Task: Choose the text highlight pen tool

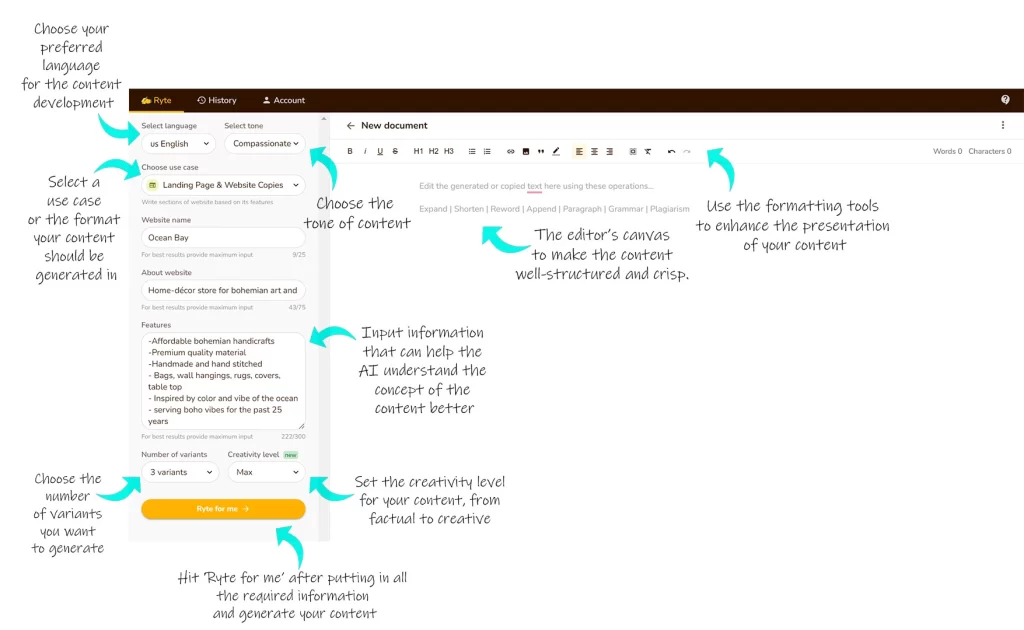Action: pyautogui.click(x=556, y=151)
